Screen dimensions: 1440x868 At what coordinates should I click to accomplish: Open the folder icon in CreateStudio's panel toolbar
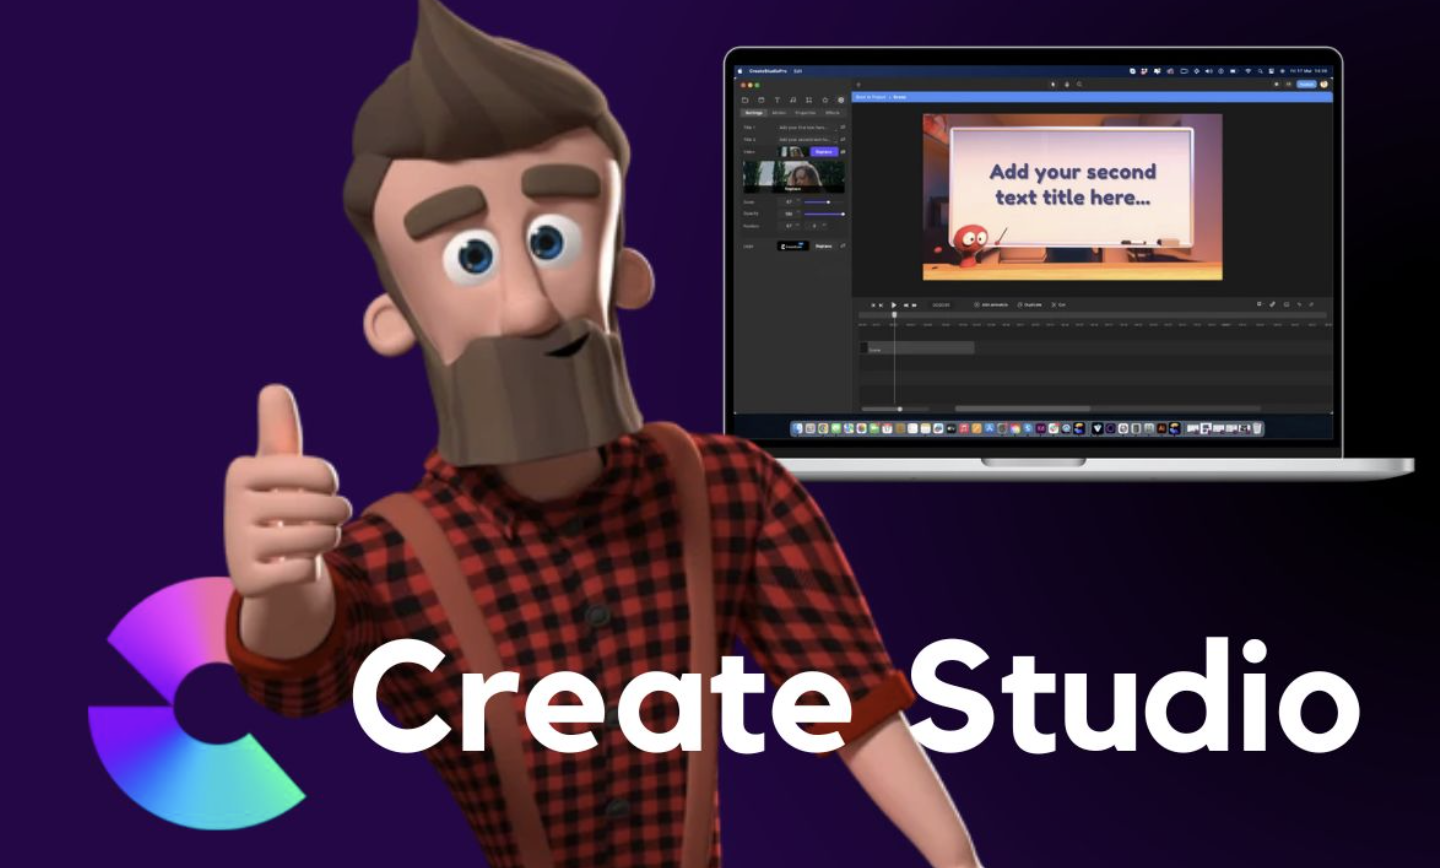(745, 100)
